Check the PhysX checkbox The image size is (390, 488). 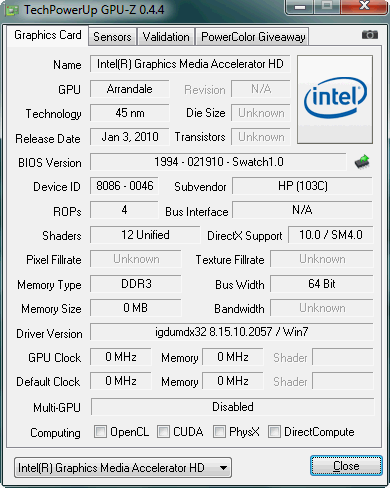[x=219, y=431]
